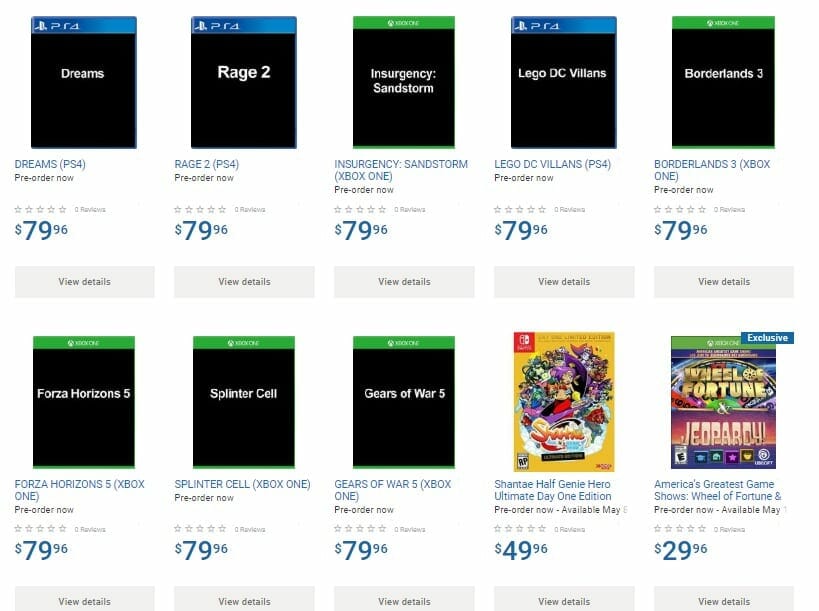Click the Borderlands 3 box art
Image resolution: width=819 pixels, height=611 pixels.
723,82
